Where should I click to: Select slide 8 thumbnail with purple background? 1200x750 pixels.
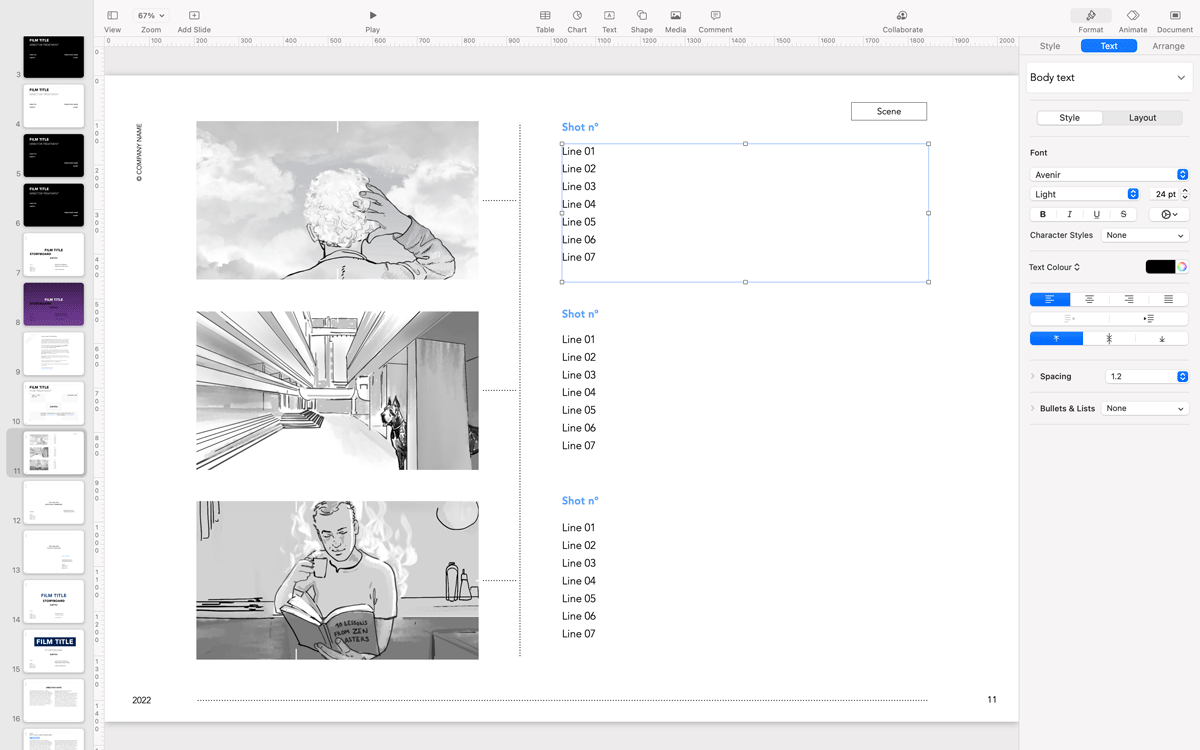tap(54, 303)
